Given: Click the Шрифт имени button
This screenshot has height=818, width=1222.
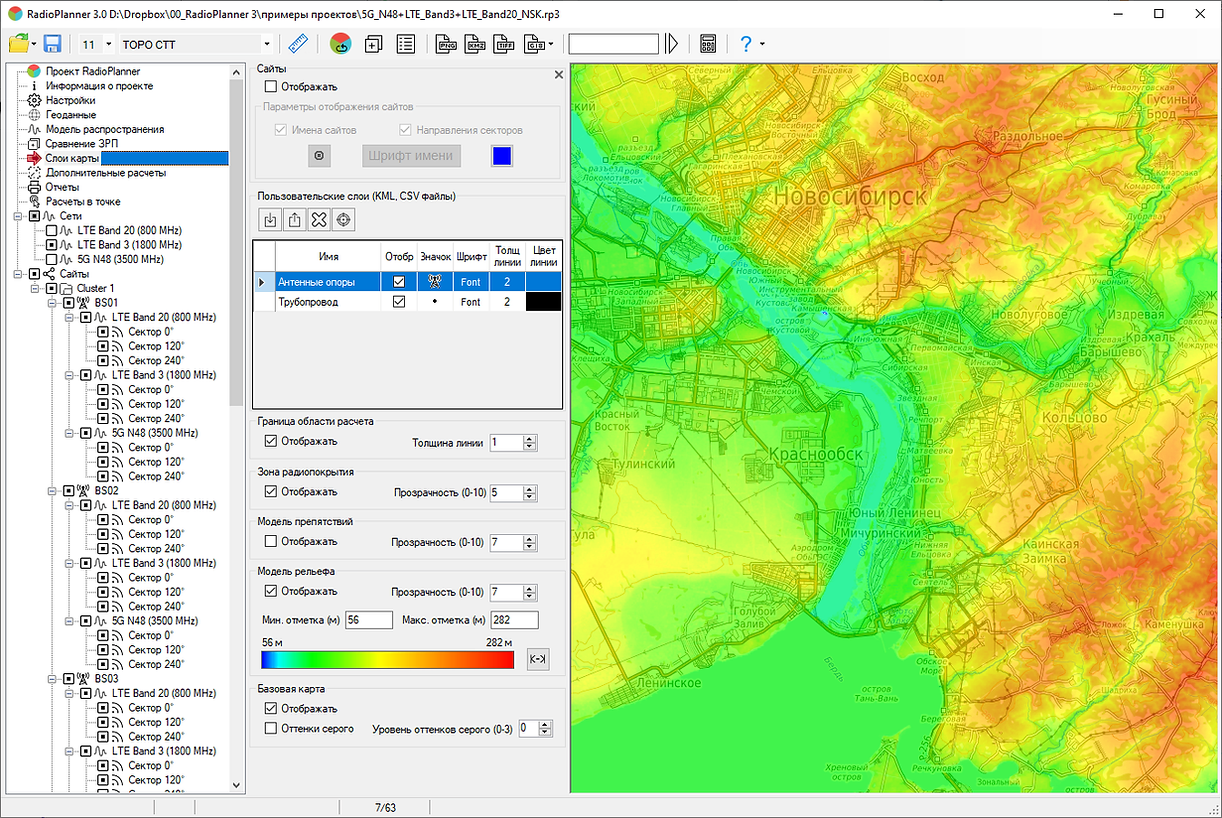Looking at the screenshot, I should 410,155.
